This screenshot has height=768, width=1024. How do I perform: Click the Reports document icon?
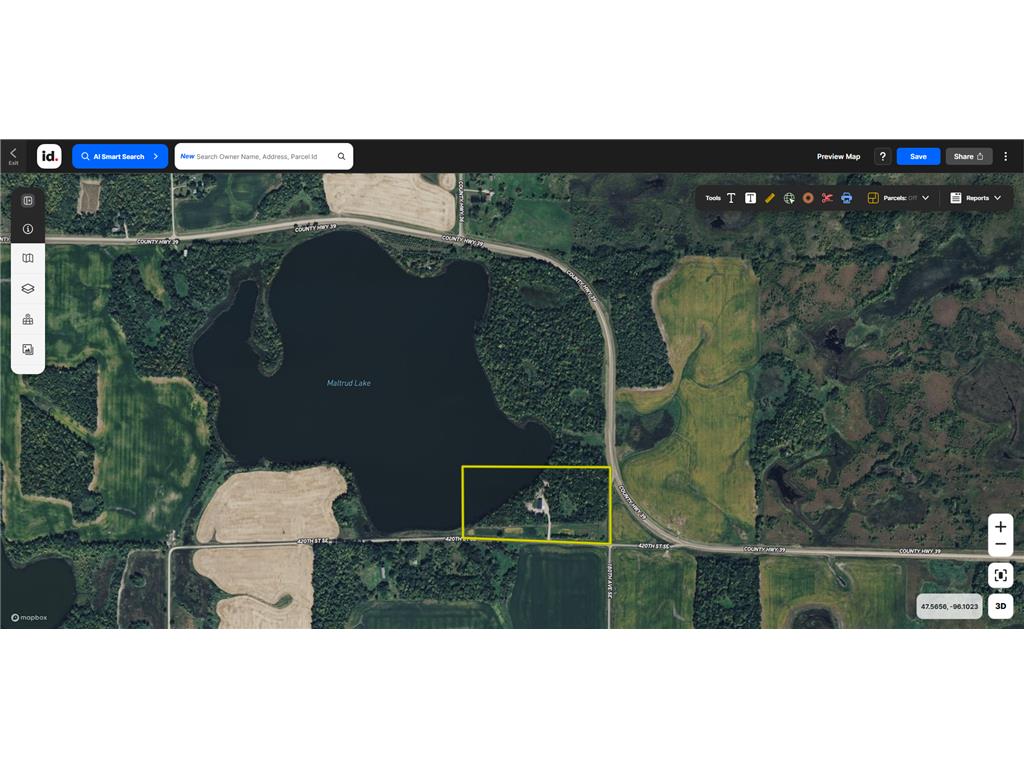pos(955,198)
